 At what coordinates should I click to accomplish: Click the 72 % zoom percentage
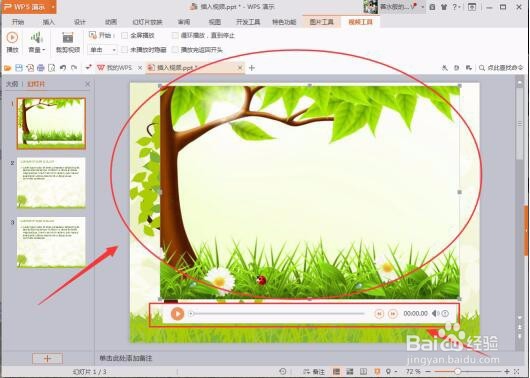coord(413,372)
